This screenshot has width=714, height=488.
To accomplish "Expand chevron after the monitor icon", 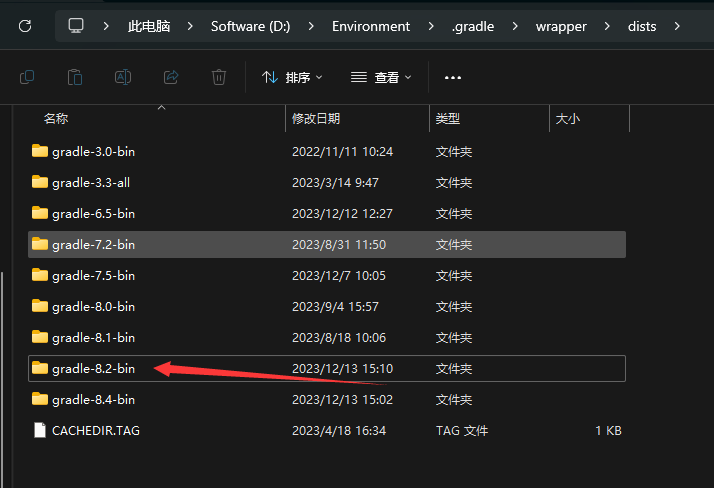I will pyautogui.click(x=106, y=26).
